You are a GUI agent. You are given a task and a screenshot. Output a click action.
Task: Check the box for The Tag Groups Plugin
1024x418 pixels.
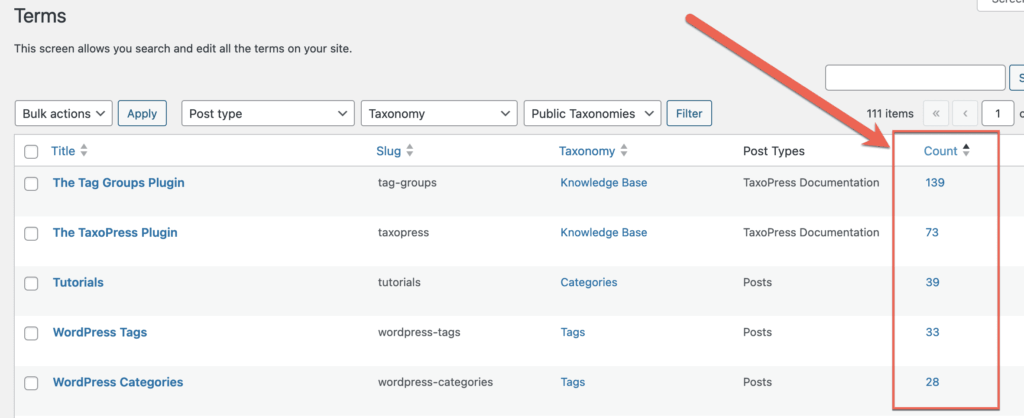tap(31, 184)
